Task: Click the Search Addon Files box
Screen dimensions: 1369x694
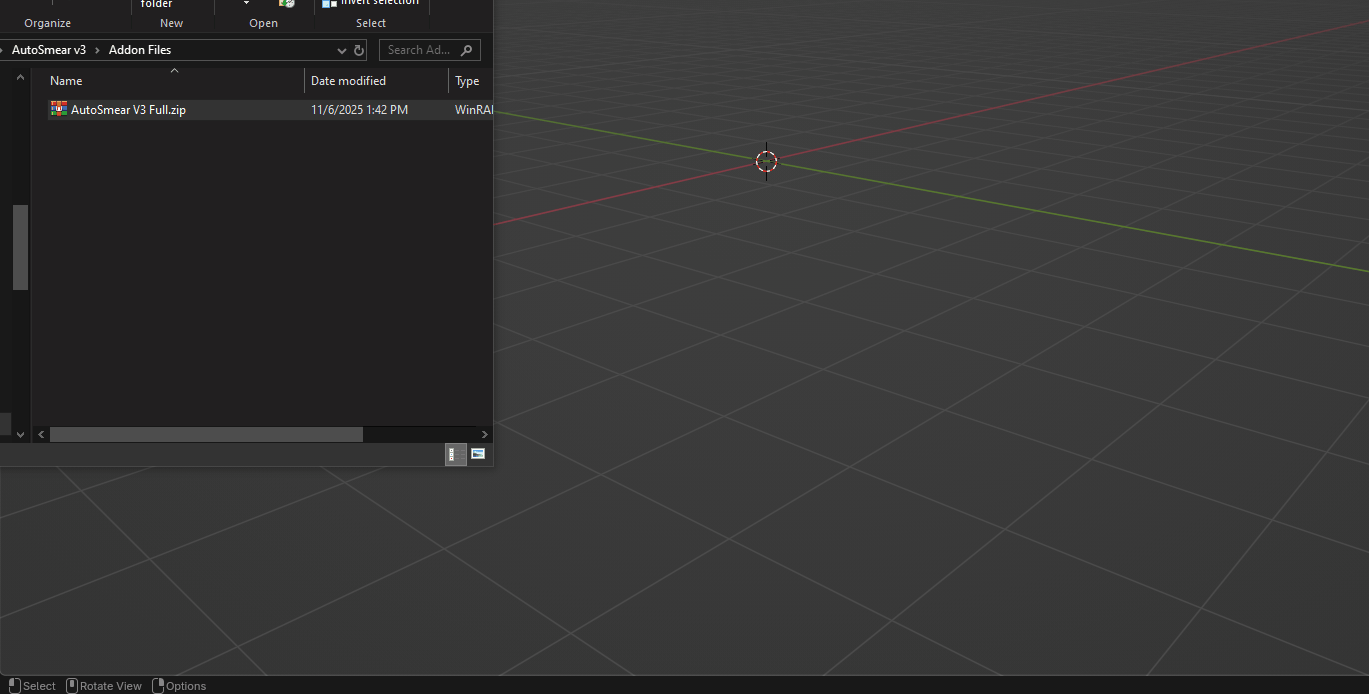Action: [430, 50]
